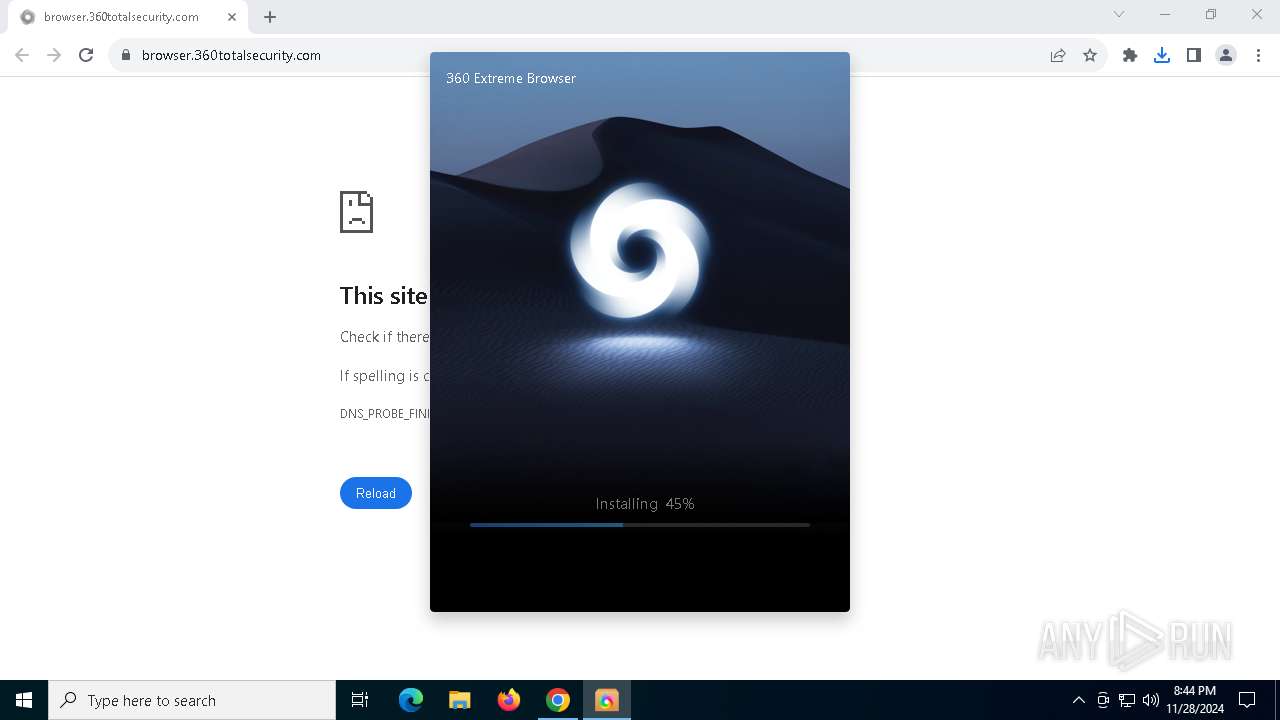Open the network tray icon
This screenshot has width=1280, height=720.
tap(1127, 700)
